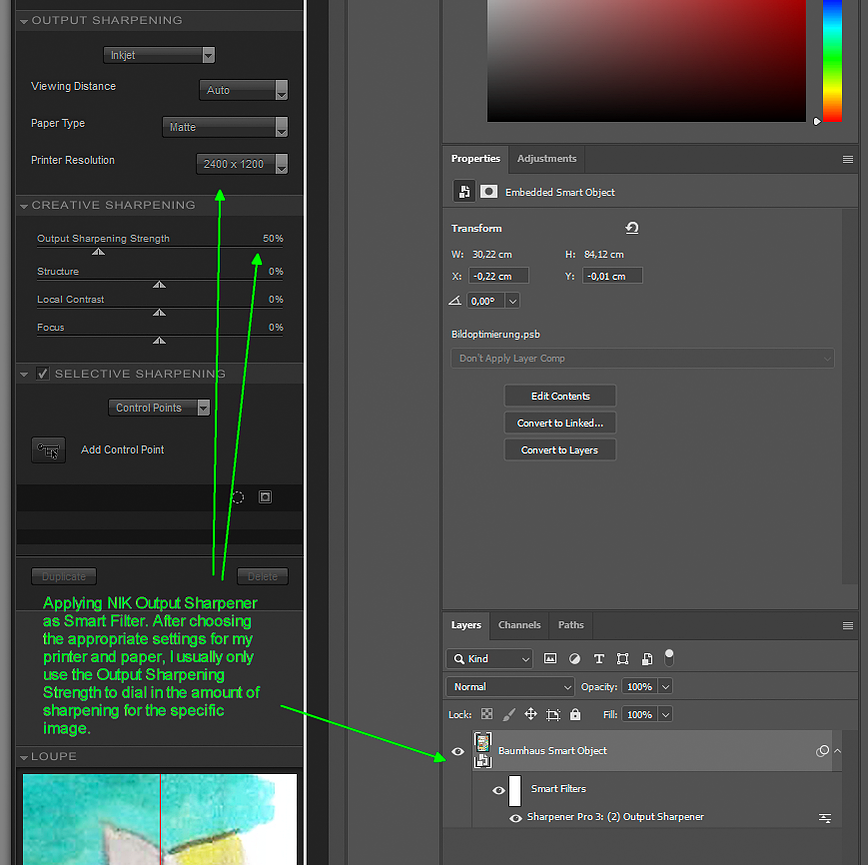Toggle the Selective Sharpening checkbox
The width and height of the screenshot is (868, 865).
pos(43,374)
